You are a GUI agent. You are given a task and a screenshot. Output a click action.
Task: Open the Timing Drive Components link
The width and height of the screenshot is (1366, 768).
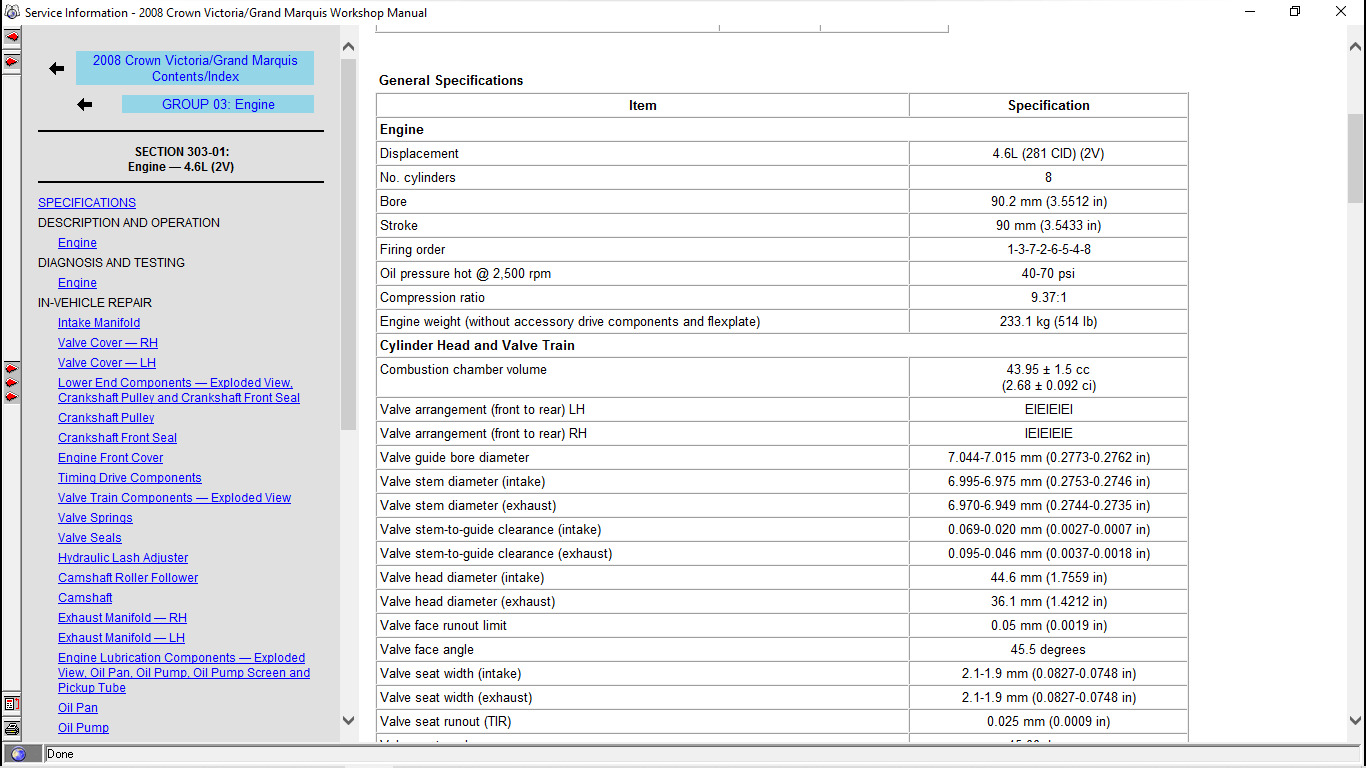click(130, 478)
